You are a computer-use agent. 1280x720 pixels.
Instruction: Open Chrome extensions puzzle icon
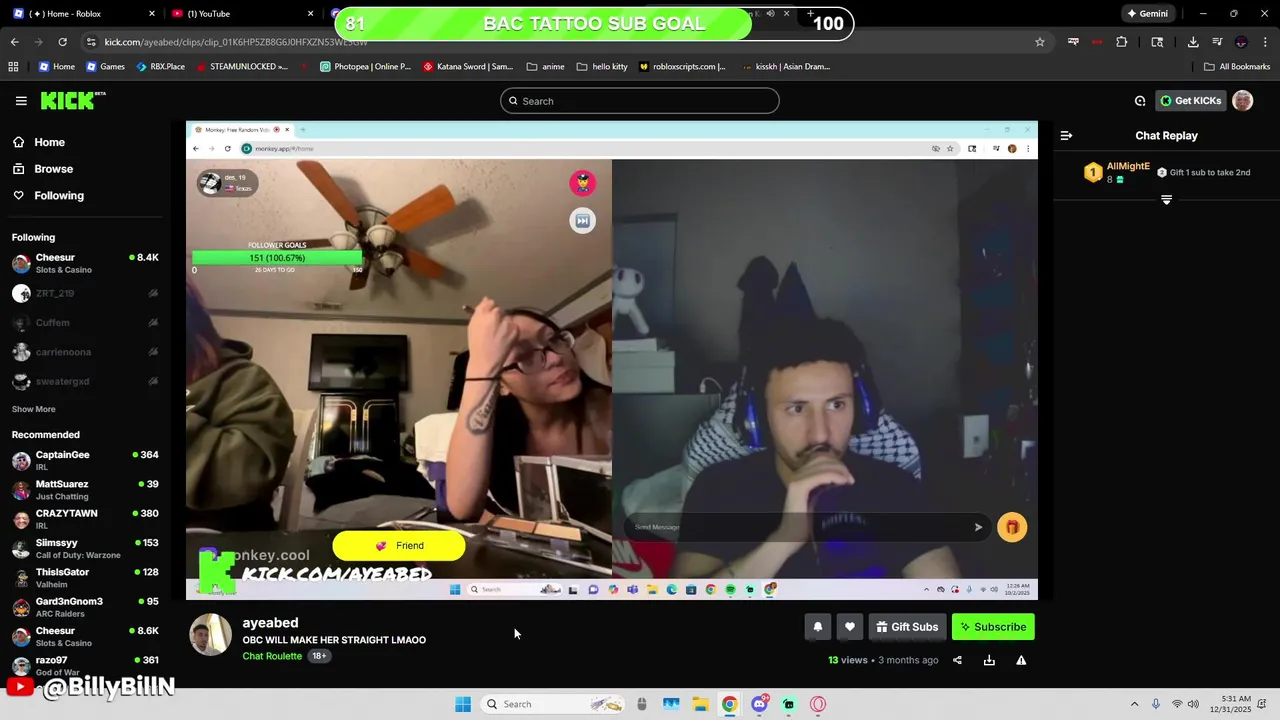(1121, 42)
